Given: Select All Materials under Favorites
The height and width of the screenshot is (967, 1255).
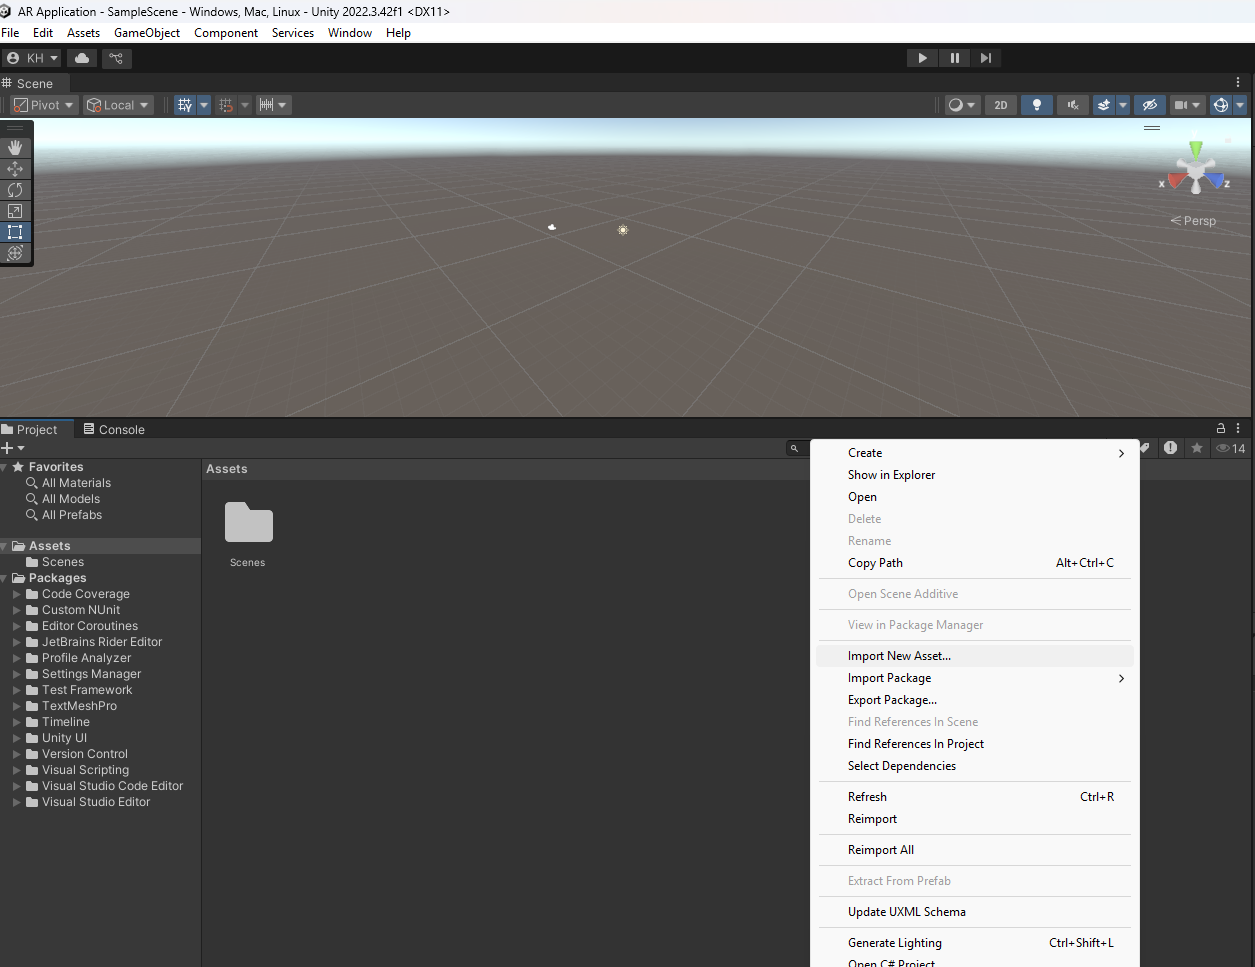Looking at the screenshot, I should point(76,483).
